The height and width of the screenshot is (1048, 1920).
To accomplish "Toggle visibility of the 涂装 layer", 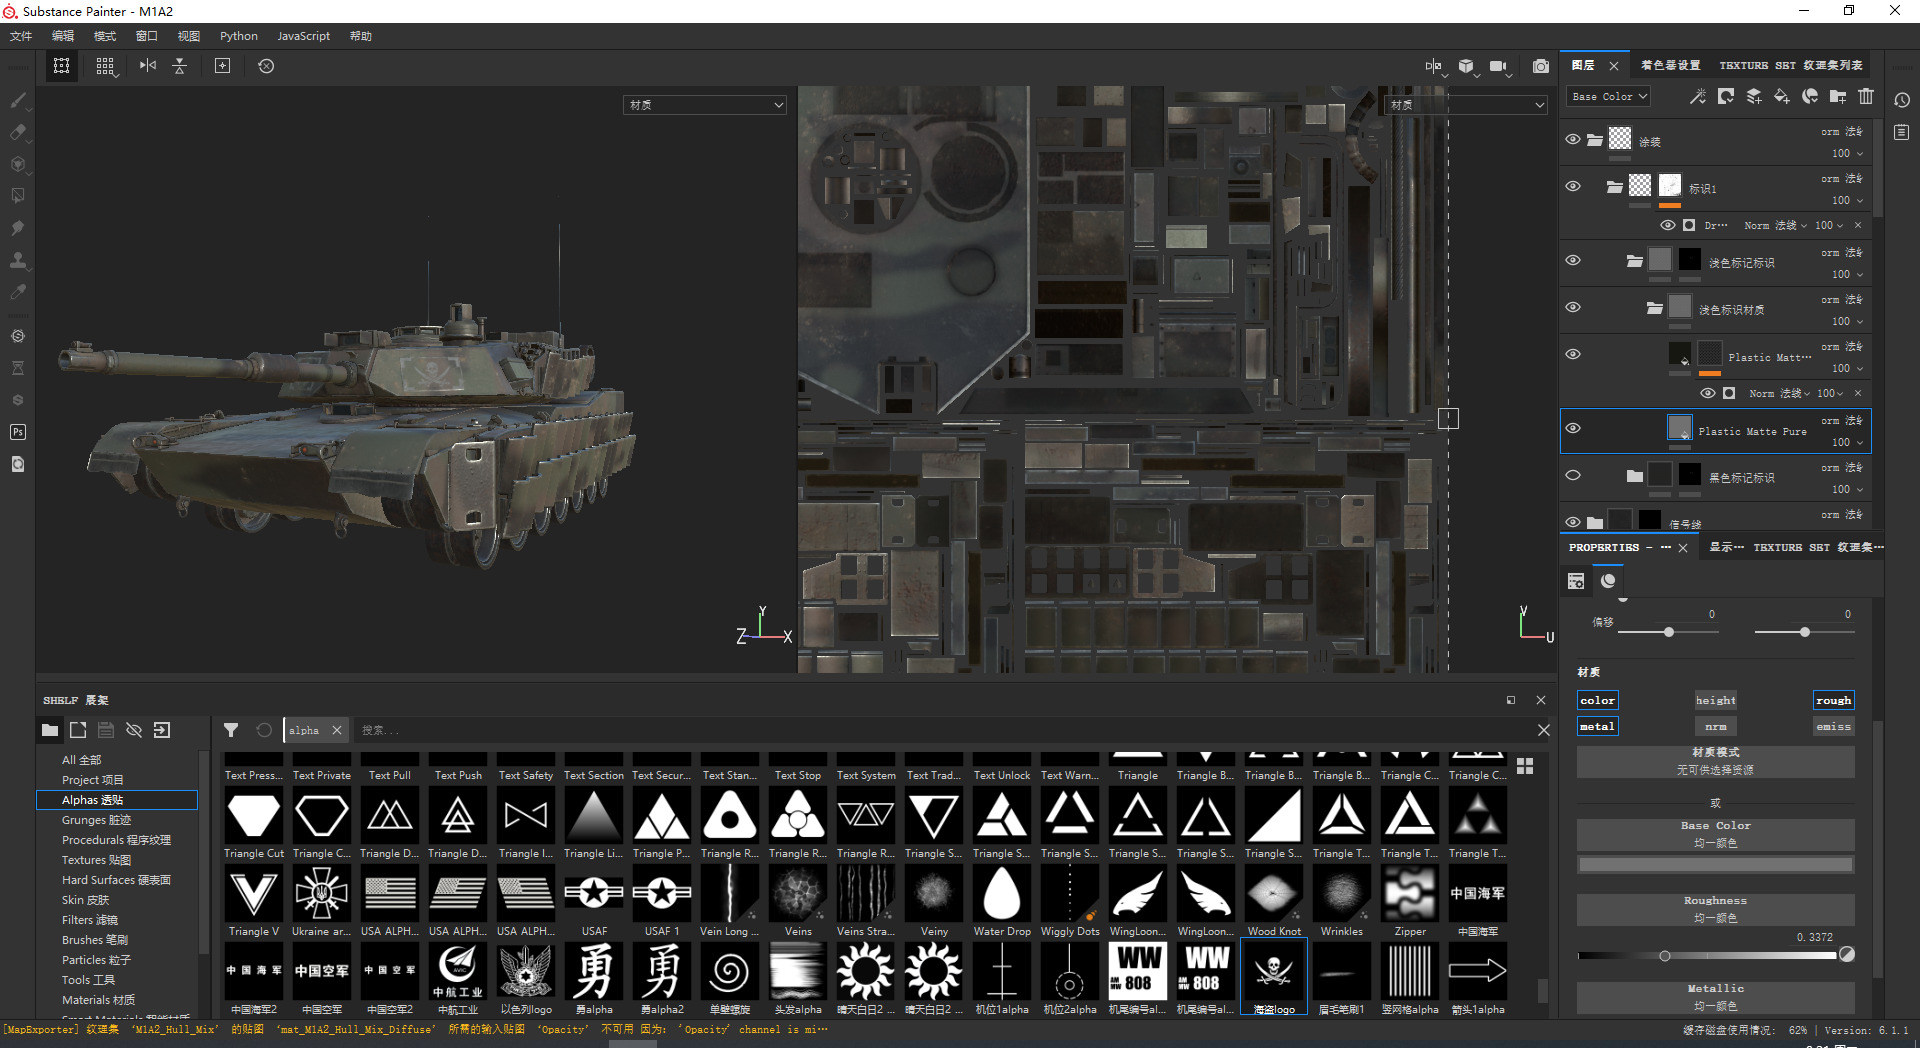I will tap(1573, 140).
